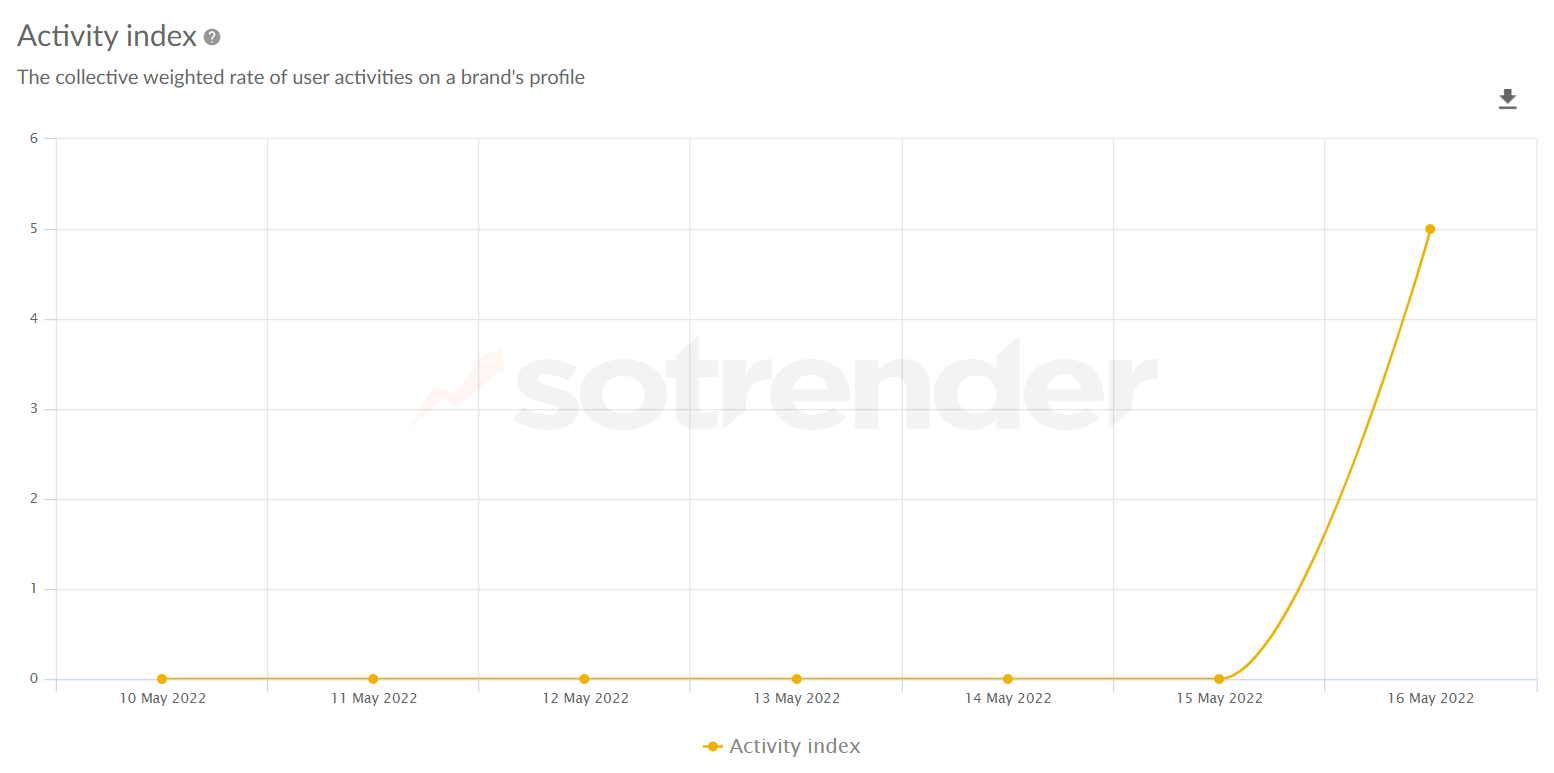Select the 10 May 2022 data point
Viewport: 1554px width, 773px height.
coord(162,679)
